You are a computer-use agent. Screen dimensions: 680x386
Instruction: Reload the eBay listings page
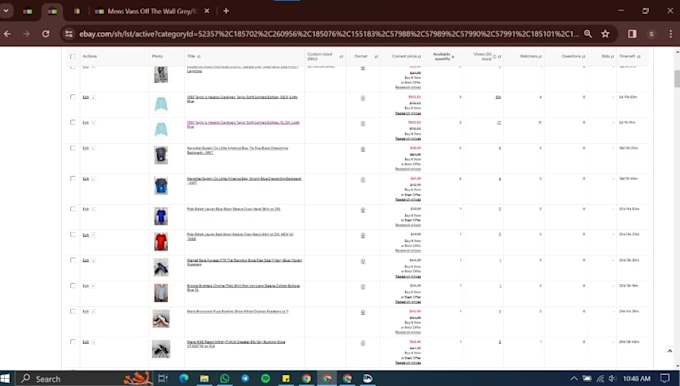(x=46, y=34)
